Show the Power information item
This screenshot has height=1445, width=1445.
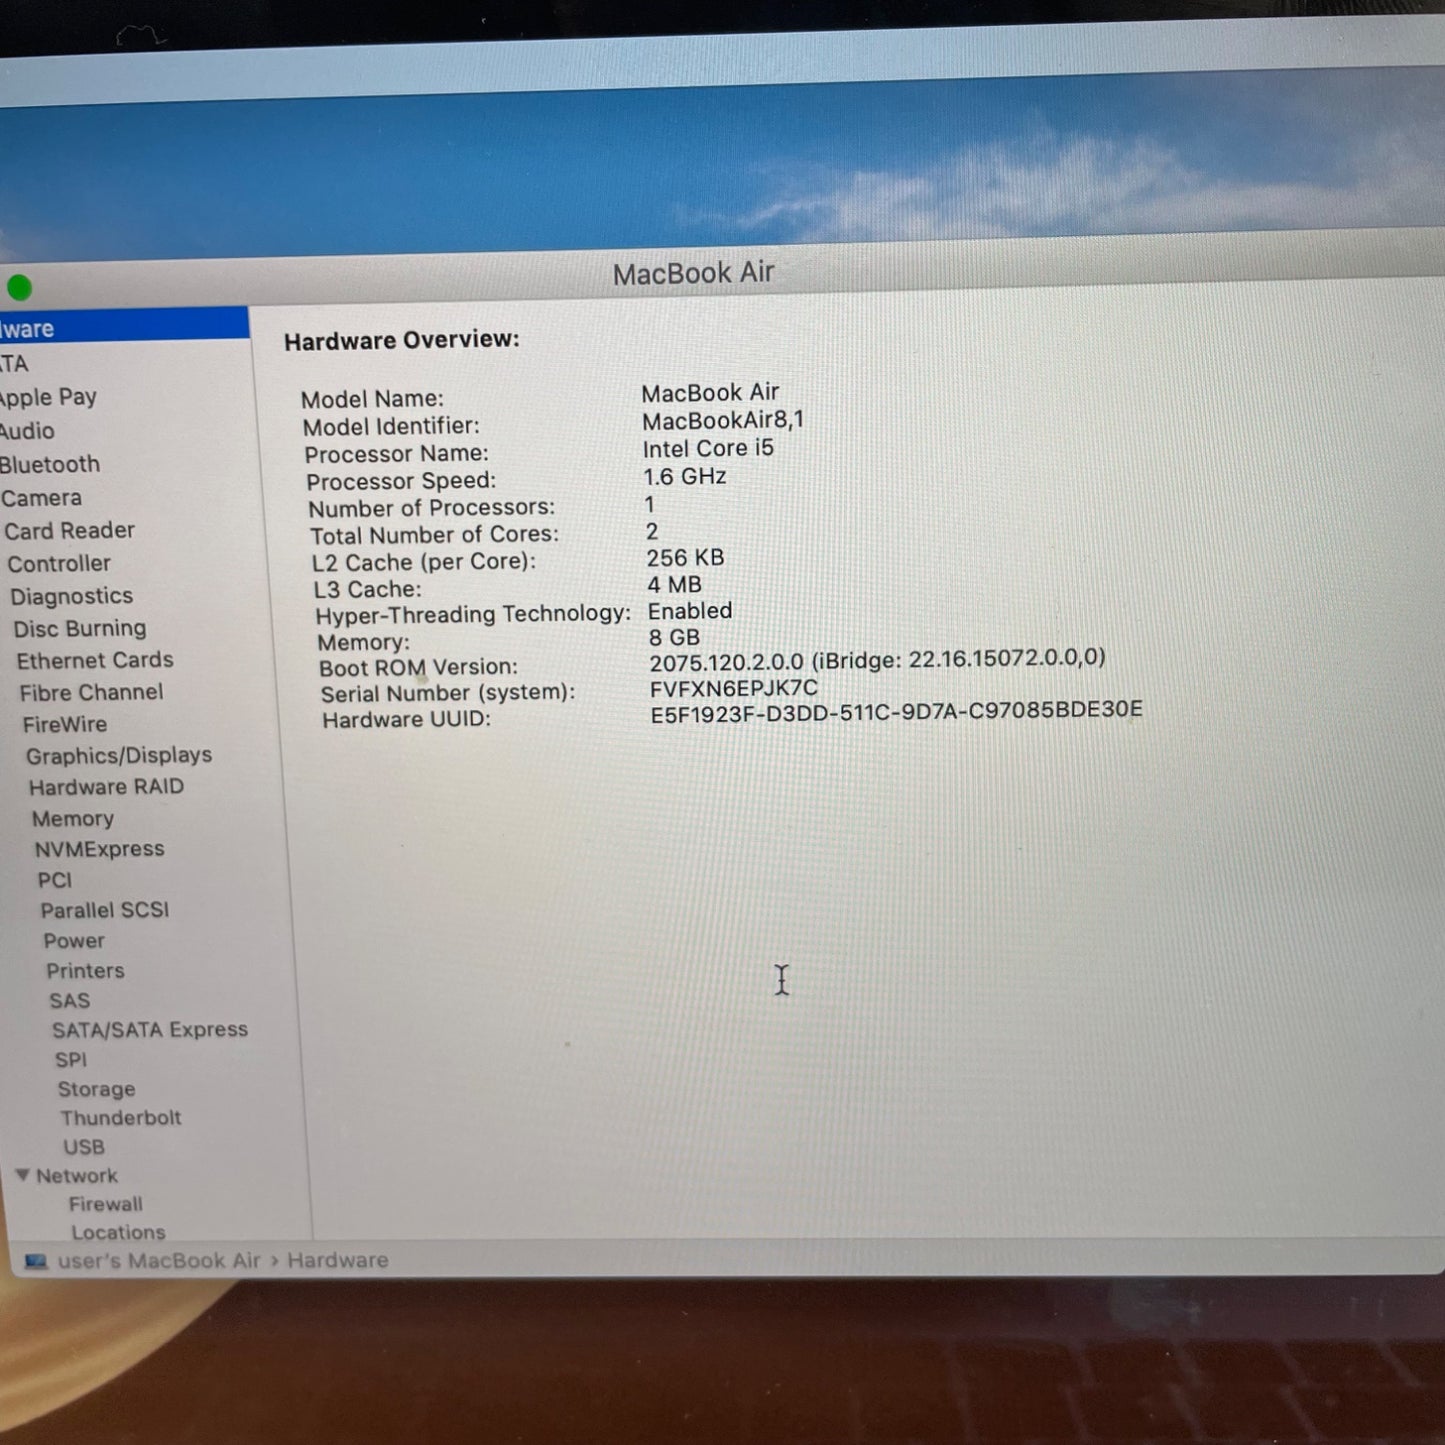[x=73, y=941]
